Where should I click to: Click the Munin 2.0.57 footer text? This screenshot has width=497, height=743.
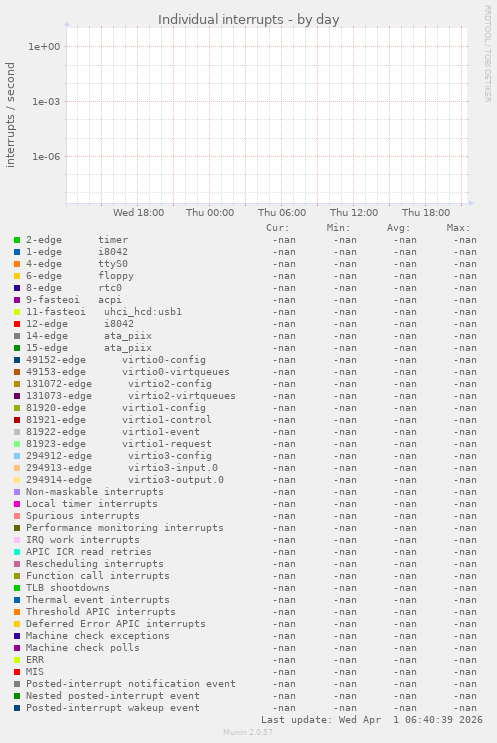(248, 732)
